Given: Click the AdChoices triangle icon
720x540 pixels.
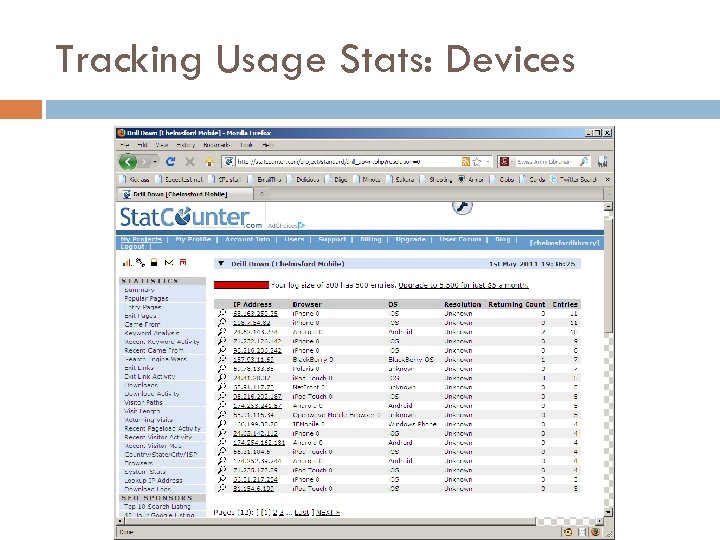Looking at the screenshot, I should click(301, 225).
